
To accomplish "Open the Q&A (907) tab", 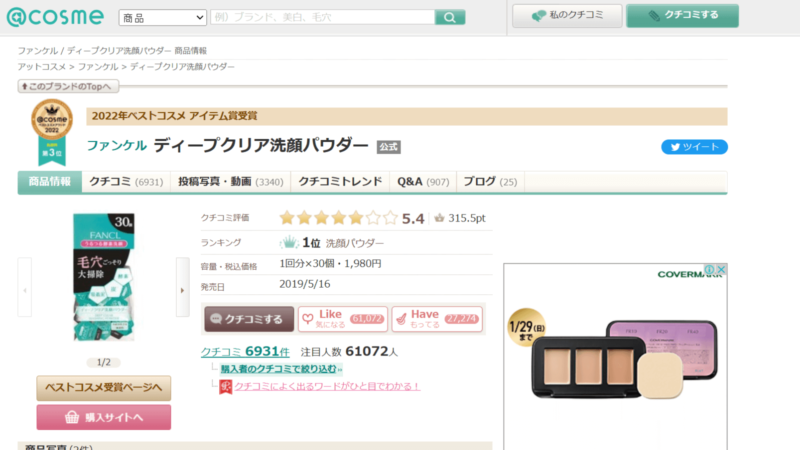I will (x=423, y=182).
